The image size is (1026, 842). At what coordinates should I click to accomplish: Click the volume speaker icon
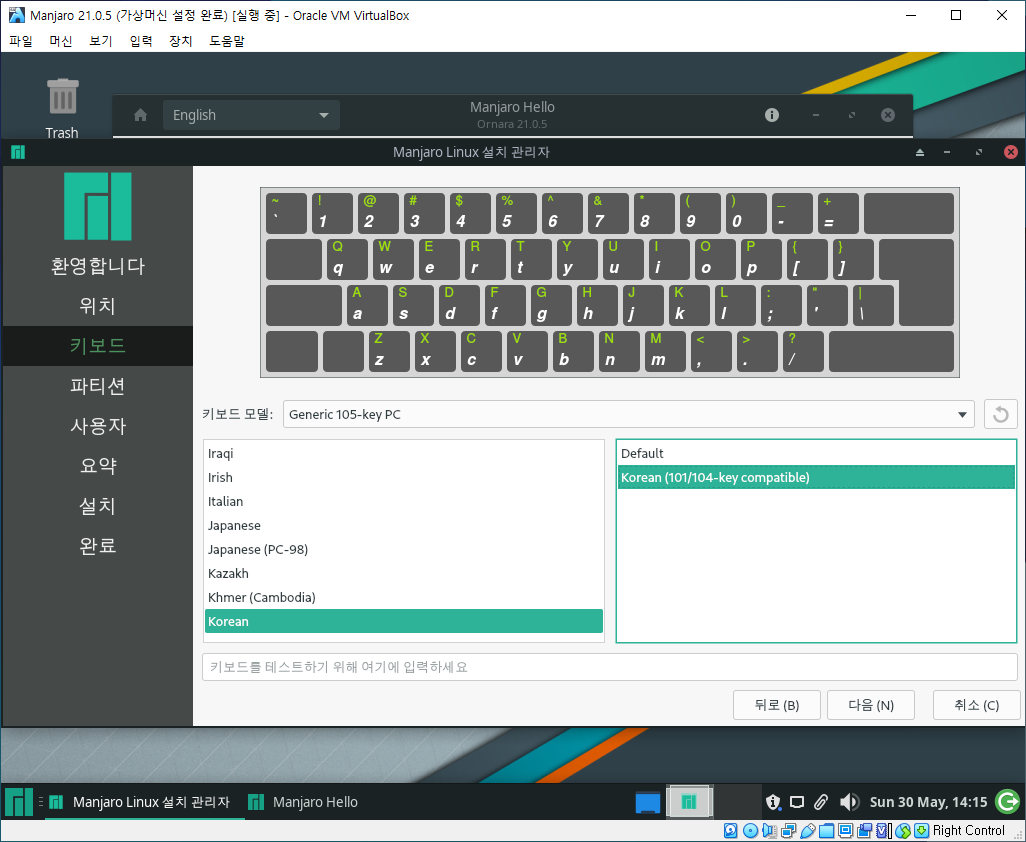(849, 802)
